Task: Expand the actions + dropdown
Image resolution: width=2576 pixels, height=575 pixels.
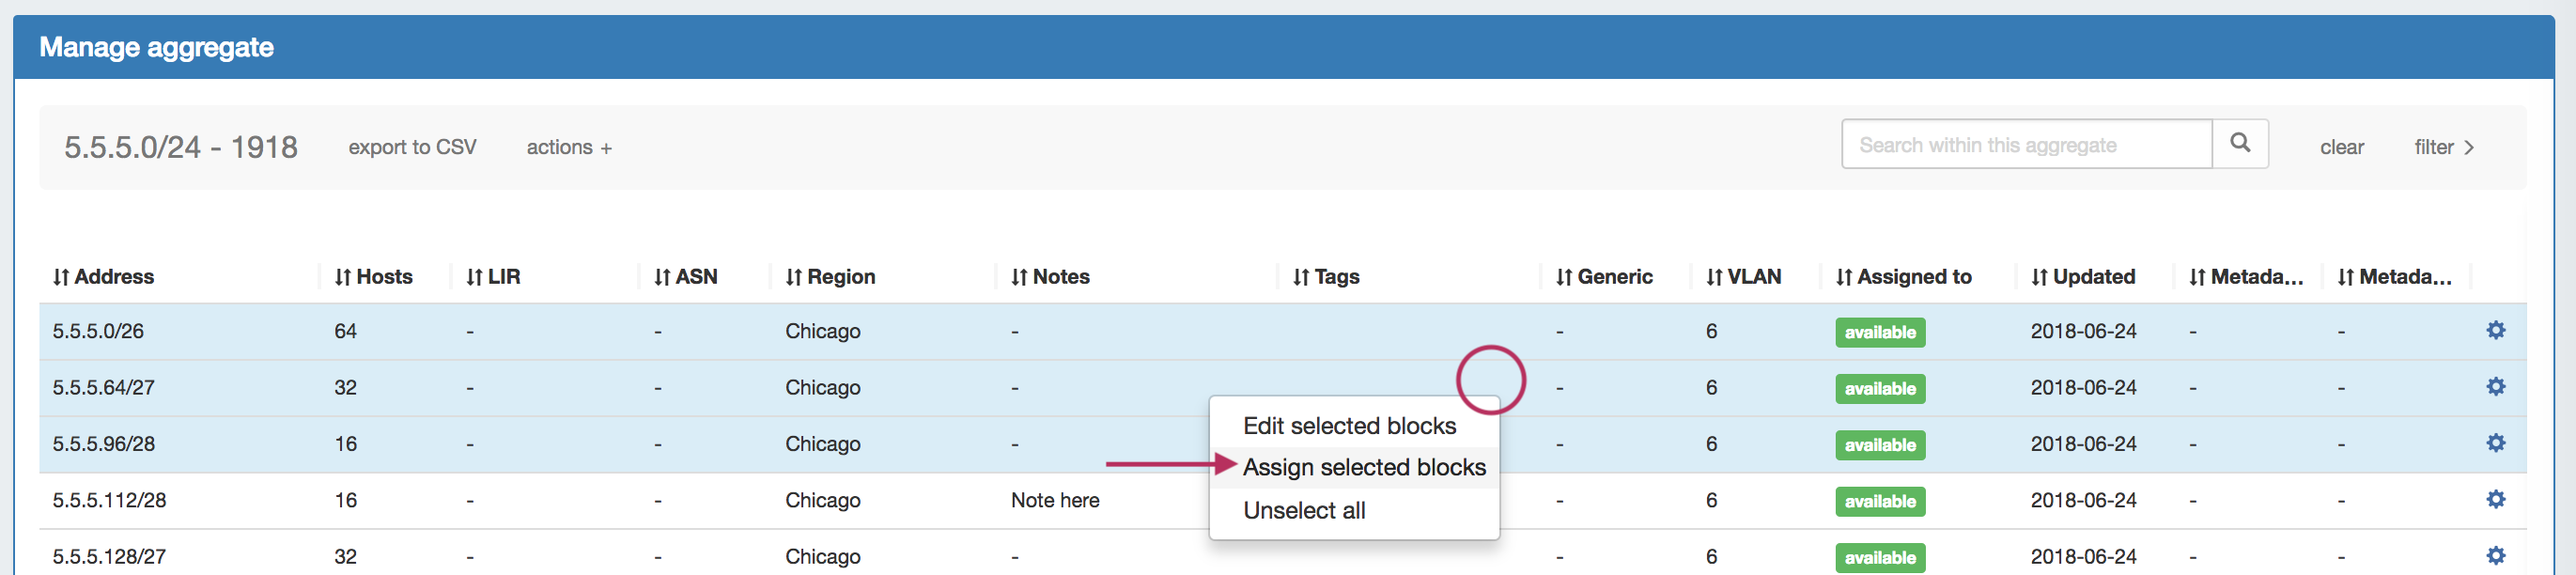Action: tap(568, 148)
